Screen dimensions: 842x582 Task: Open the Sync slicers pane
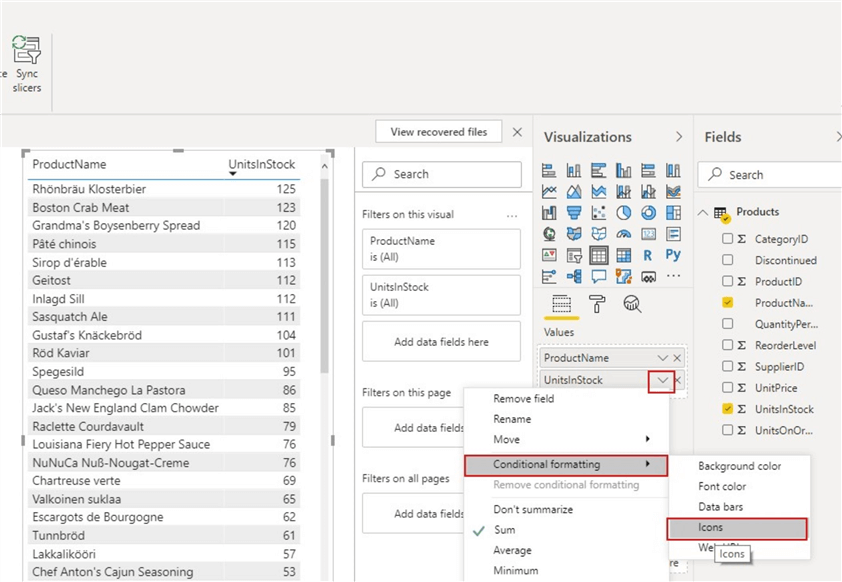[27, 64]
